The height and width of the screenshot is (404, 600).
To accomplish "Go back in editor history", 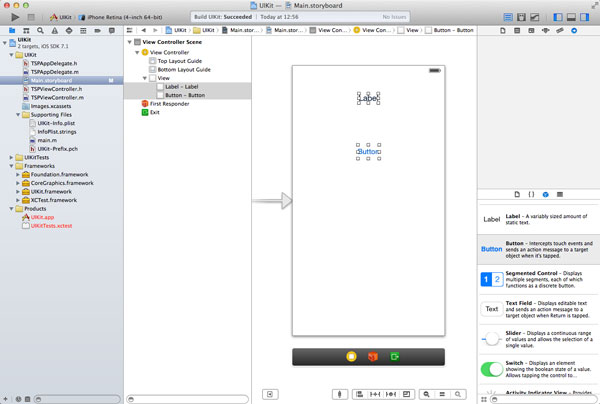I will pos(143,30).
